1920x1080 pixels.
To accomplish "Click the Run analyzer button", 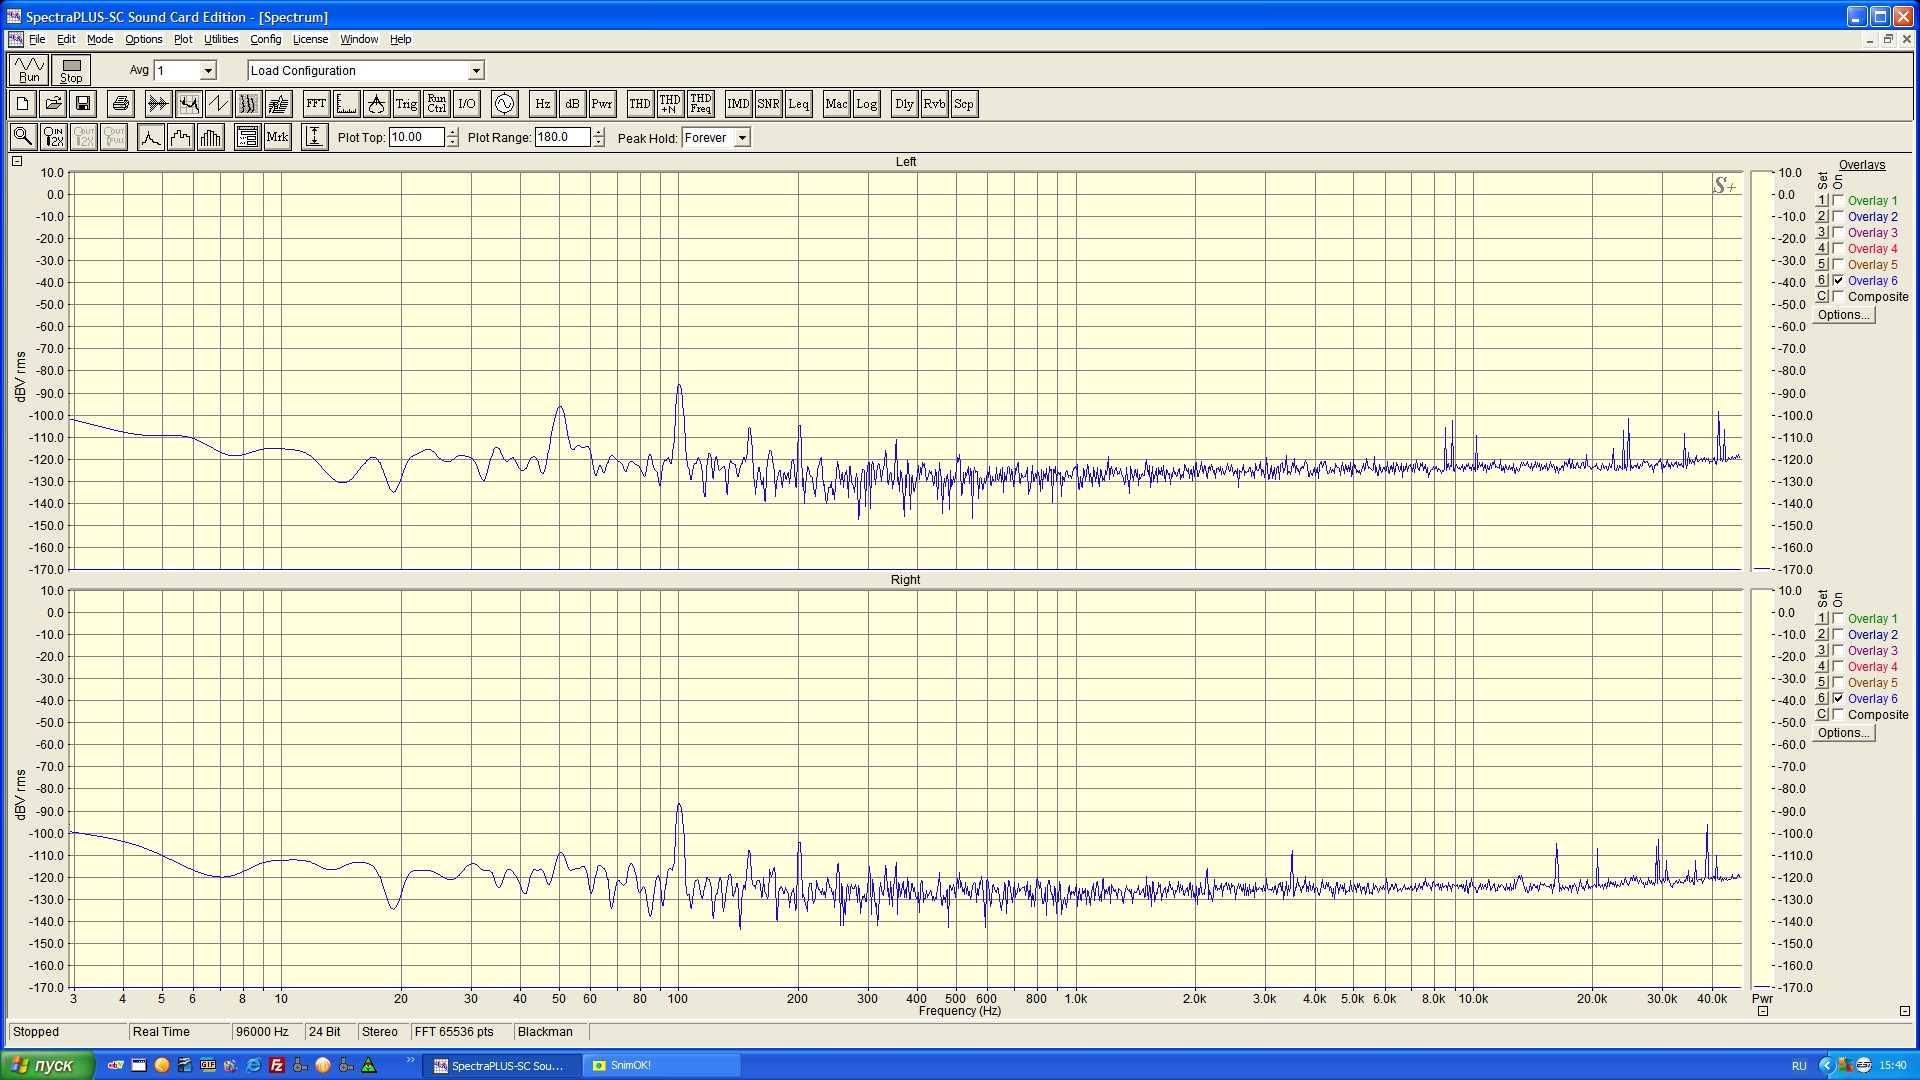I will 29,70.
